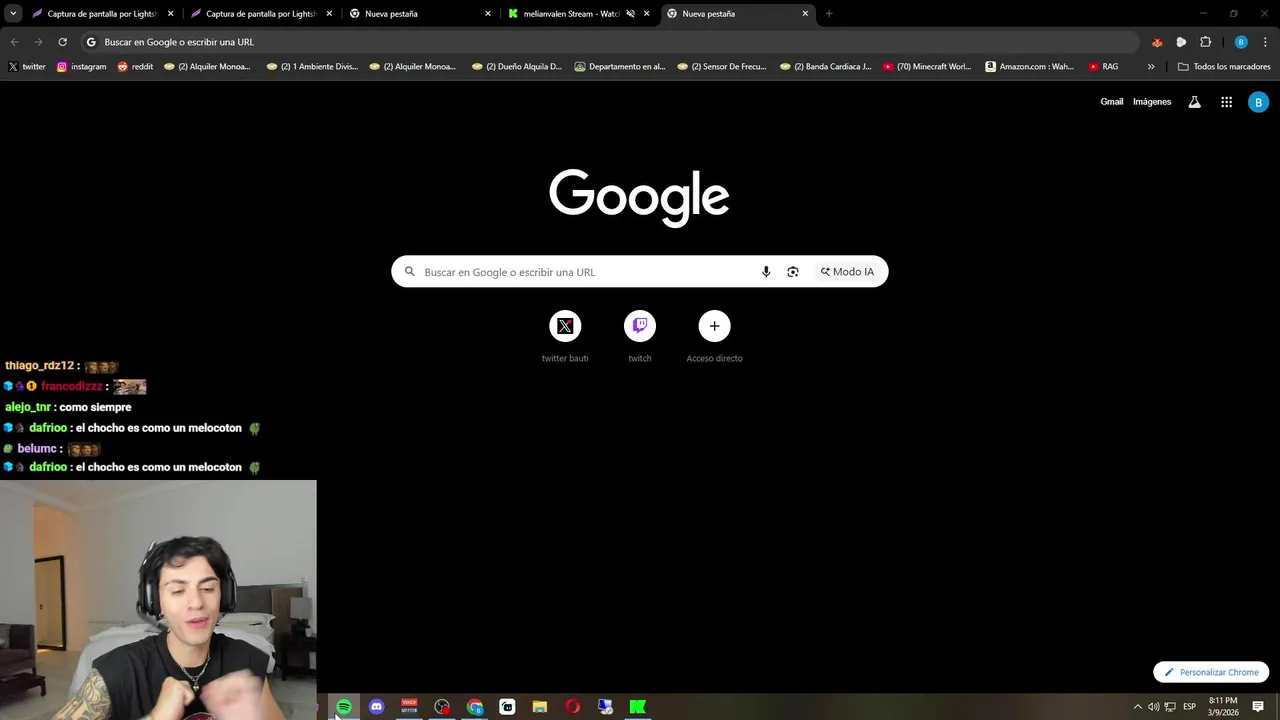The image size is (1280, 720).
Task: Open the Departamento en al... bookmark
Action: (620, 67)
